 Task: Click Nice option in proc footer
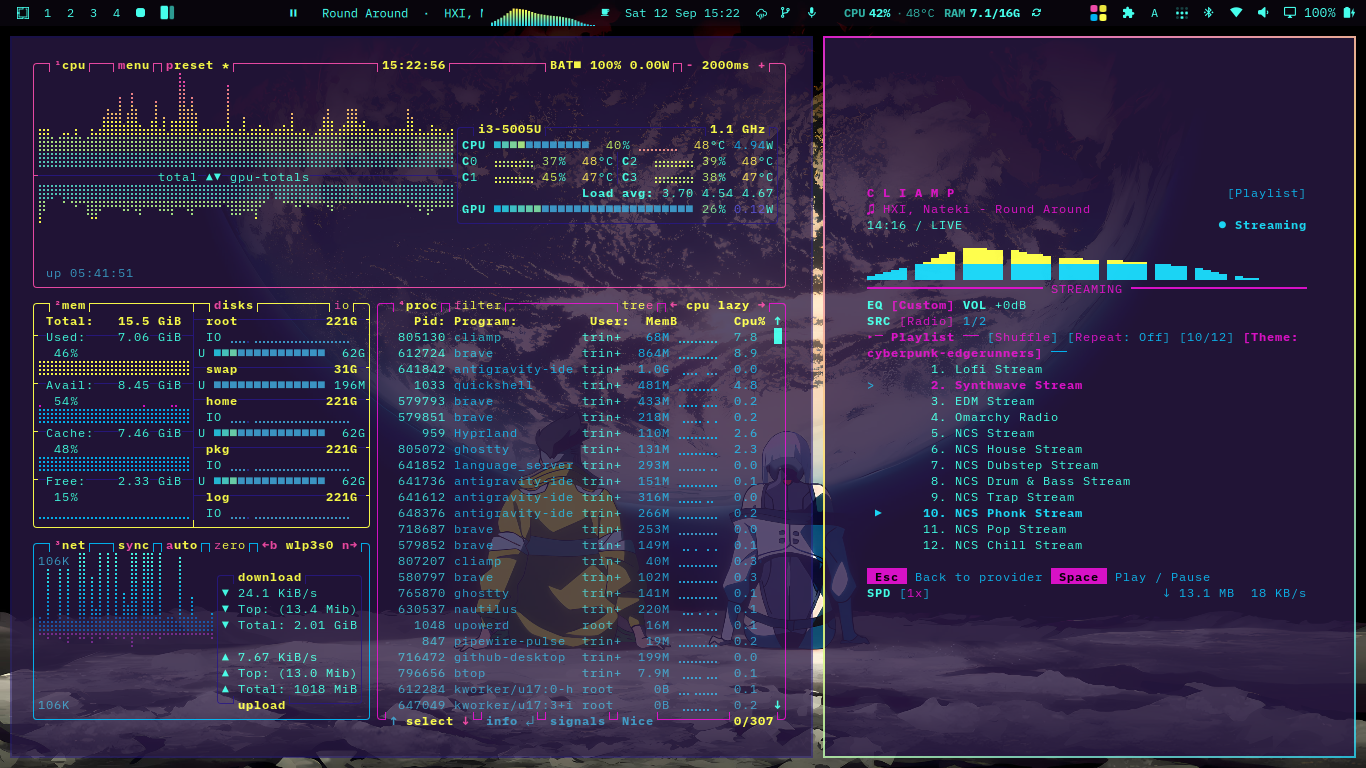637,721
